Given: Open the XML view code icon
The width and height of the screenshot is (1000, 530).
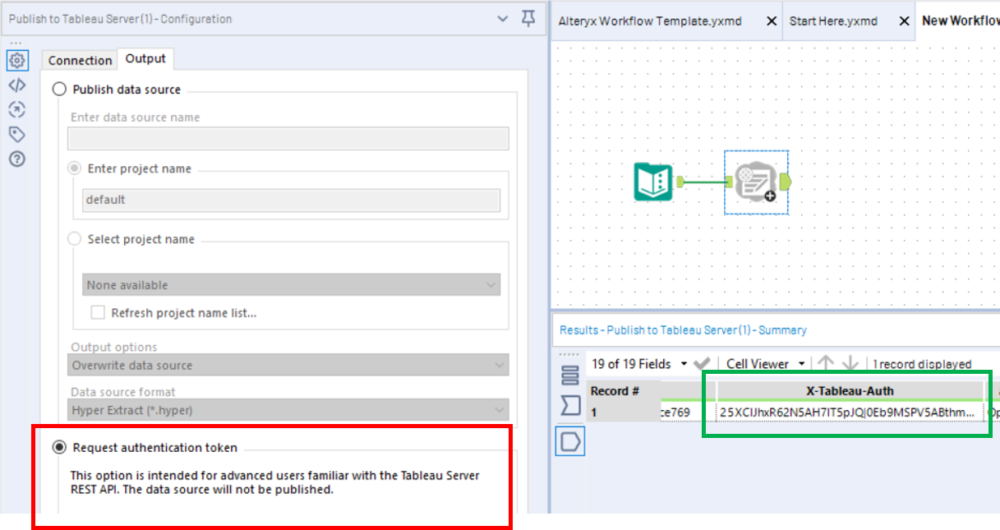Looking at the screenshot, I should click(x=17, y=85).
